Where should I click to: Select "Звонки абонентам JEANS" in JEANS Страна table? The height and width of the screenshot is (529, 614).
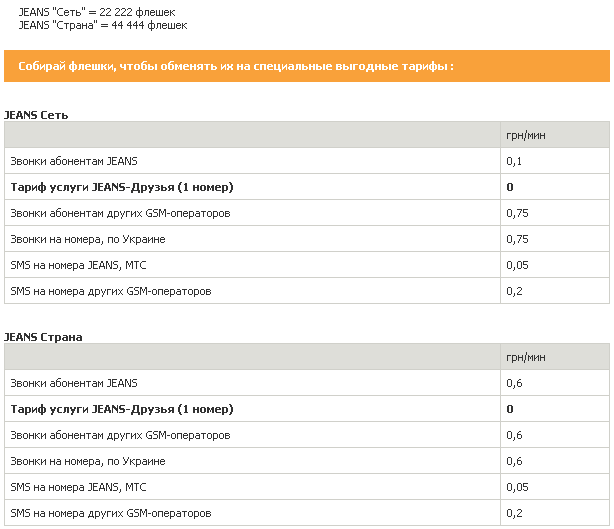[74, 383]
